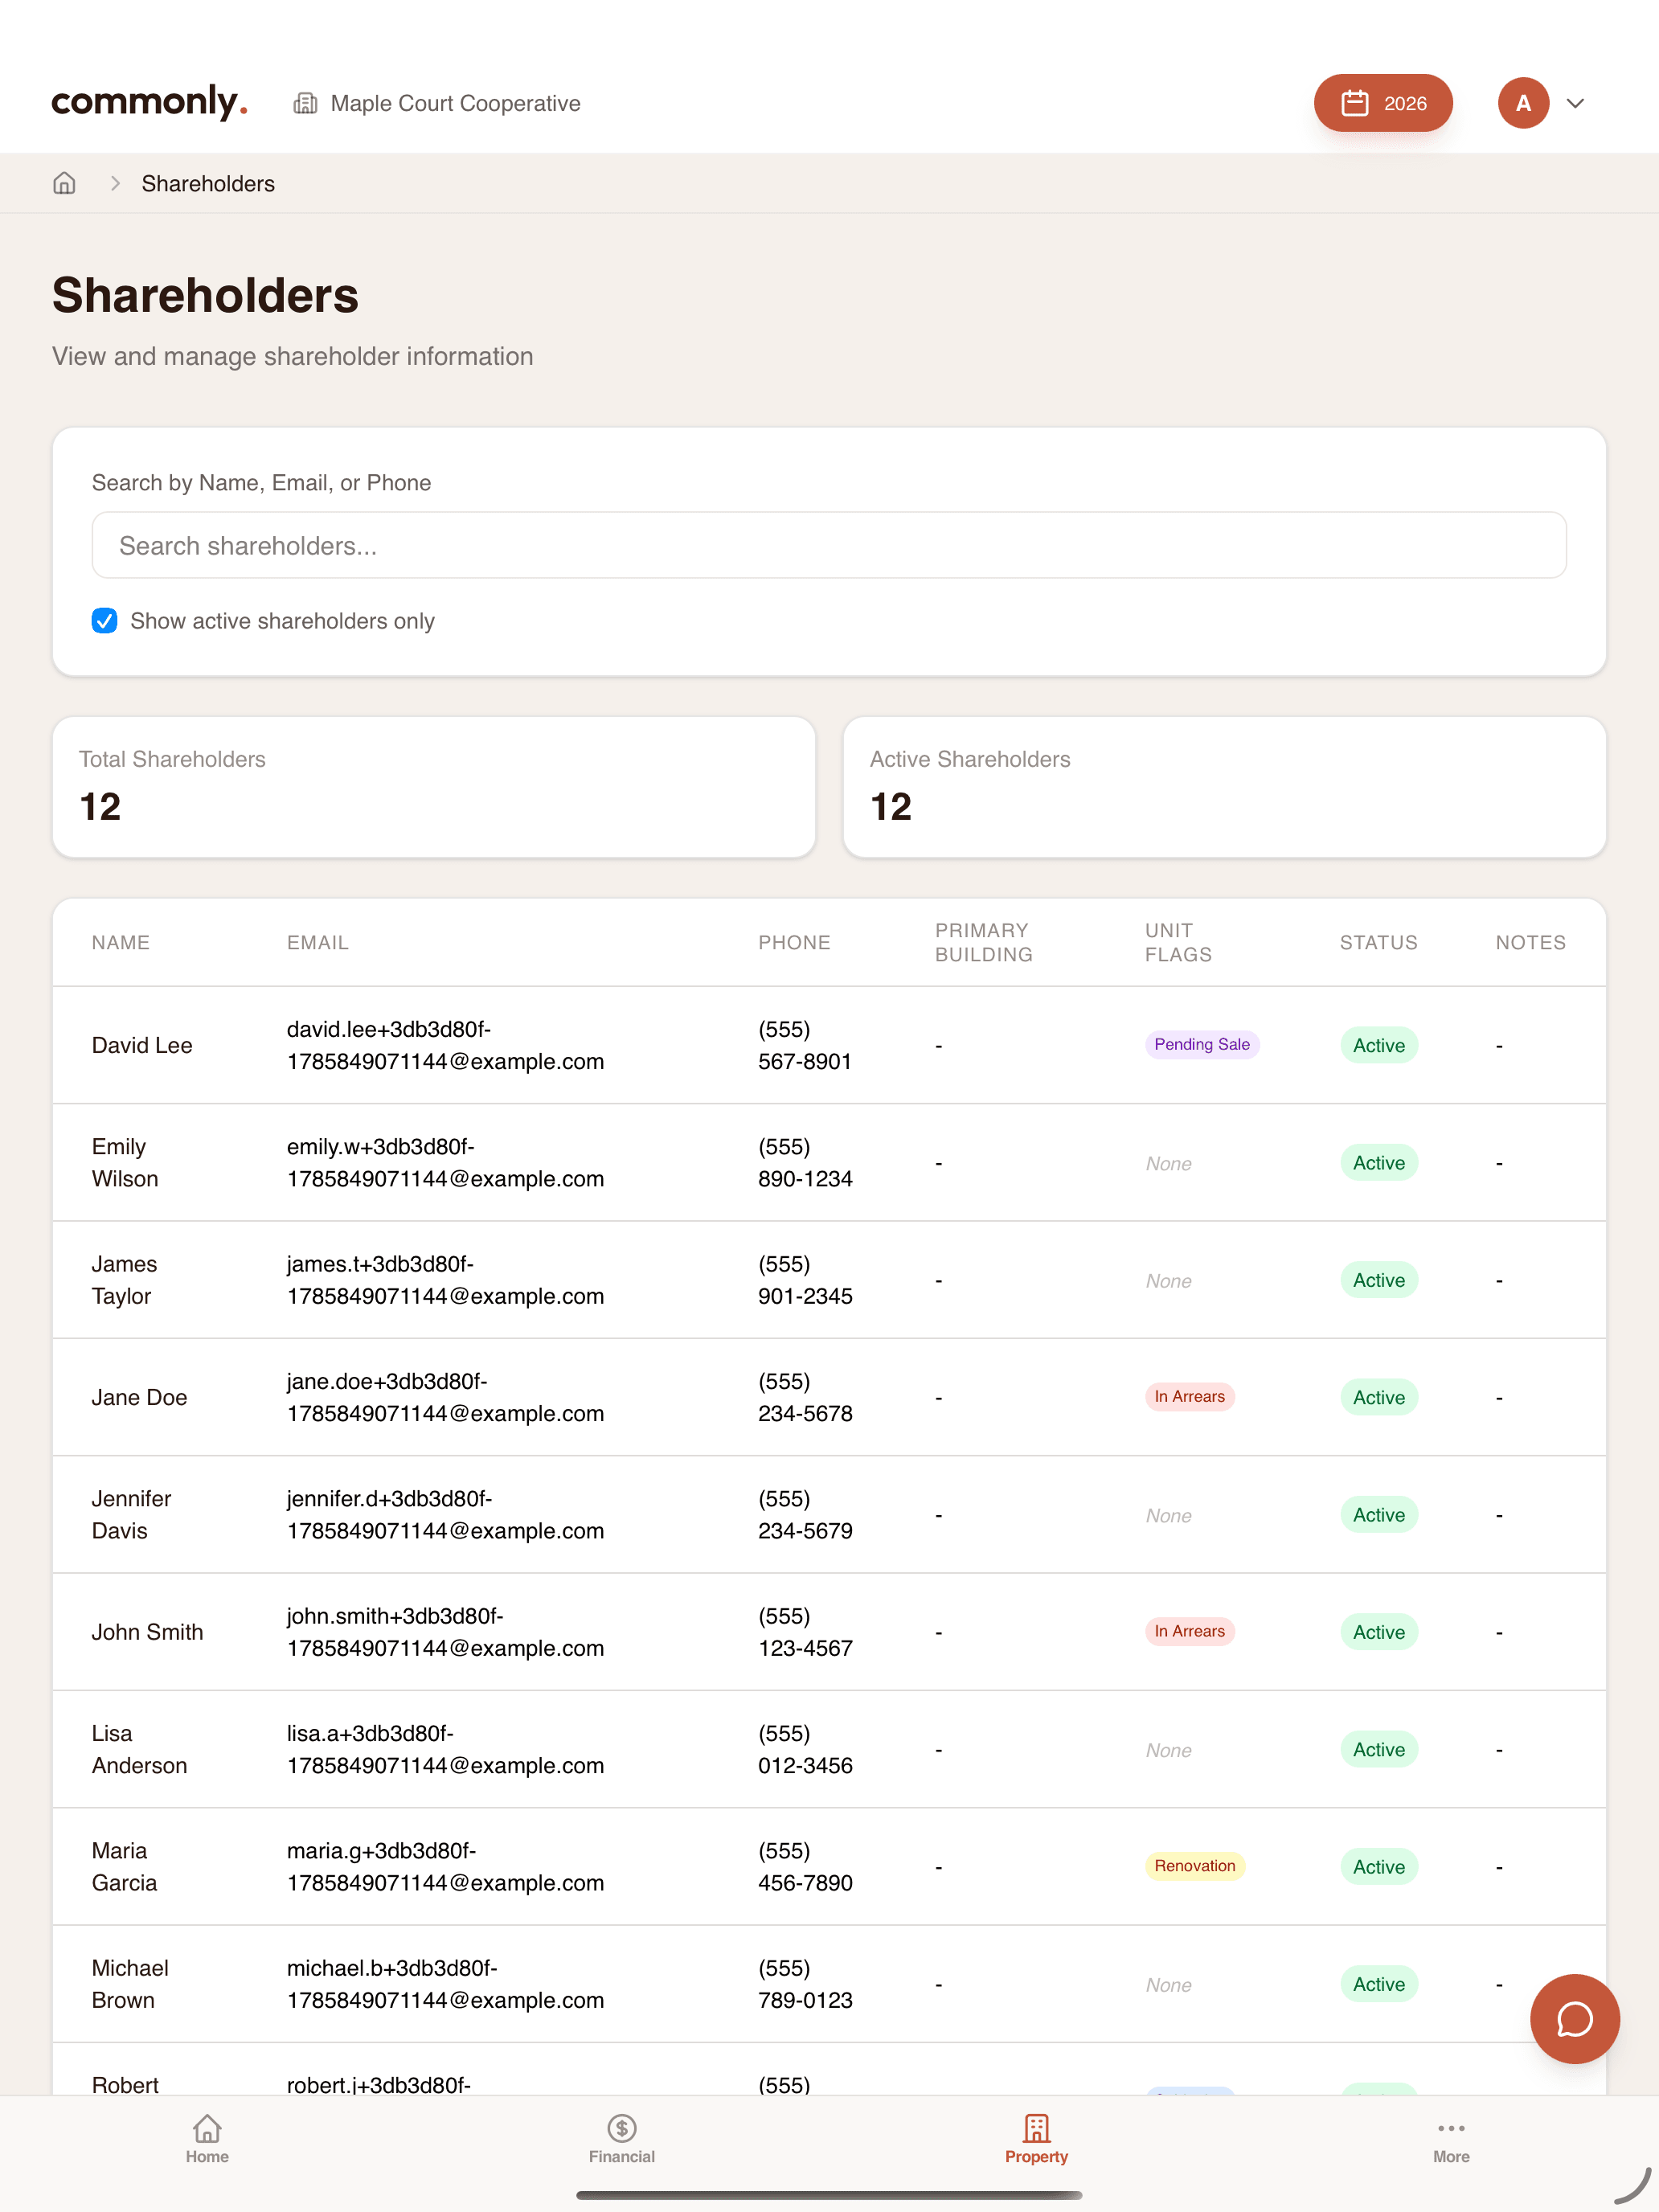Uncheck Show active shareholders only checkbox
Viewport: 1659px width, 2212px height.
coord(104,621)
